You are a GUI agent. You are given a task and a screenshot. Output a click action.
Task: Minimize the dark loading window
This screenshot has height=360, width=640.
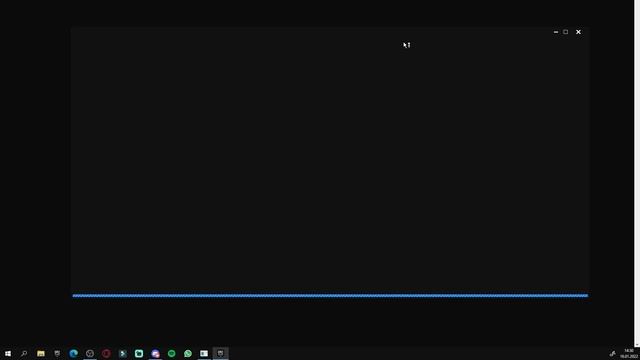pos(556,32)
